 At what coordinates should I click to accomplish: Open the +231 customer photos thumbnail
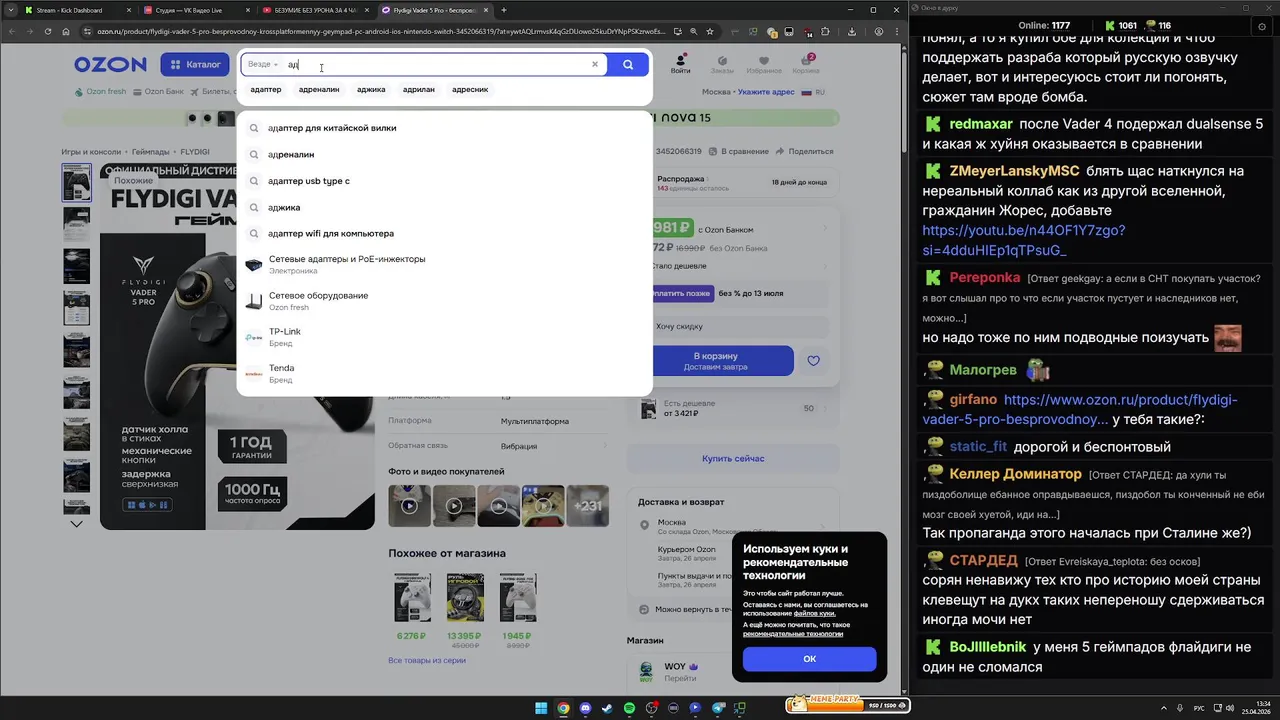point(588,506)
